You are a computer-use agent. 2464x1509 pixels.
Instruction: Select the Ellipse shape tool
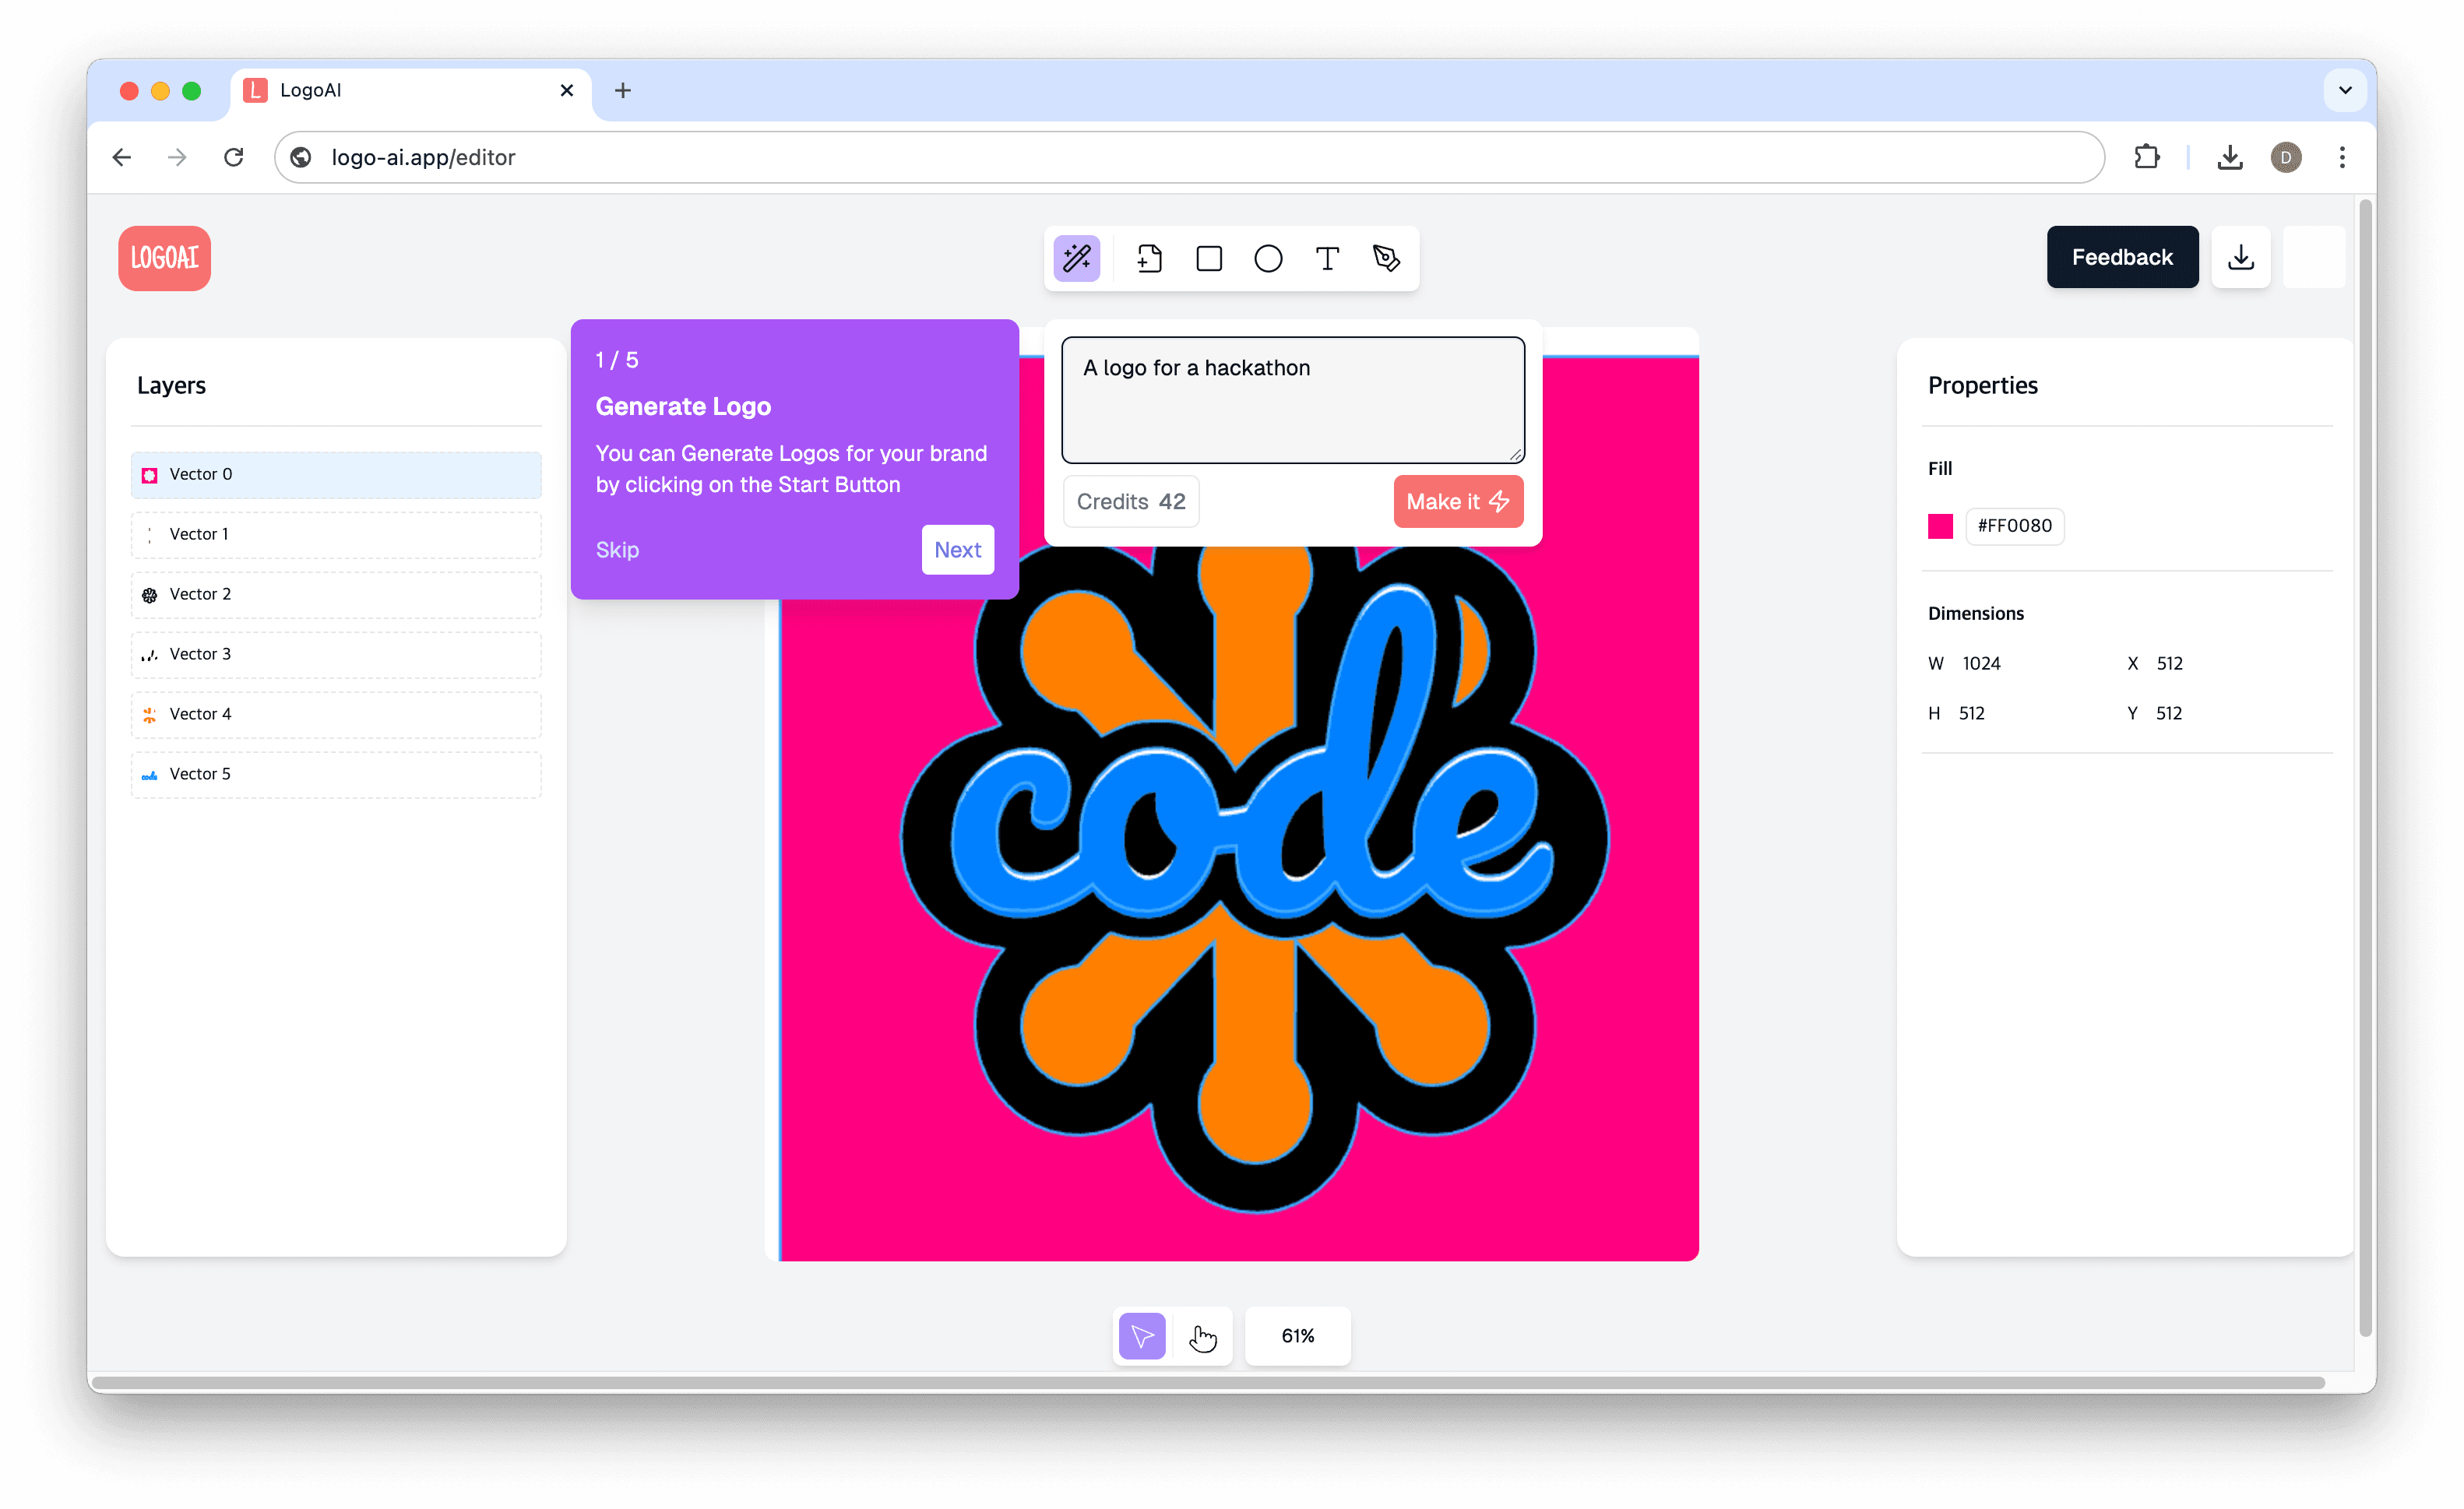point(1268,258)
